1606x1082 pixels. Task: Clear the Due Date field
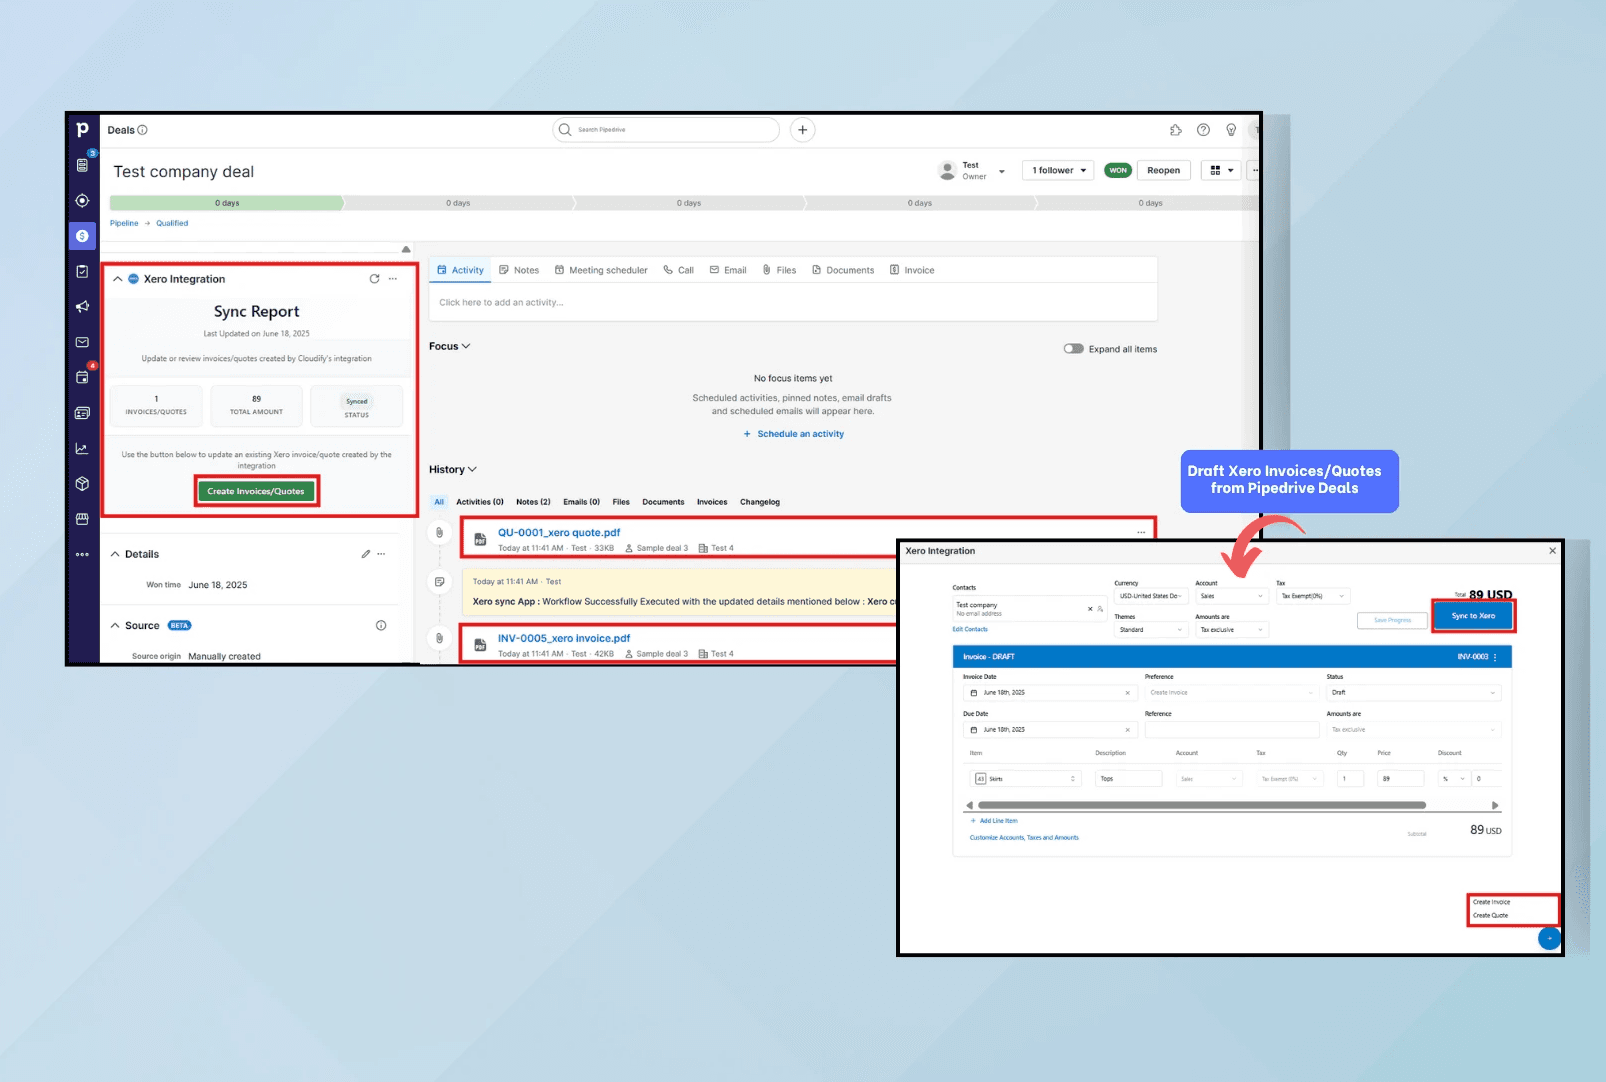[1127, 730]
